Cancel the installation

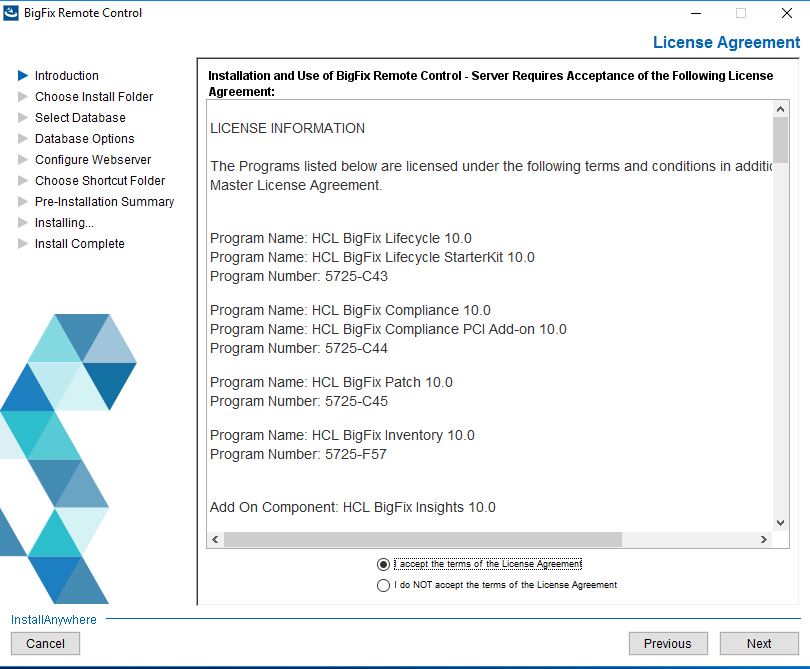[45, 644]
